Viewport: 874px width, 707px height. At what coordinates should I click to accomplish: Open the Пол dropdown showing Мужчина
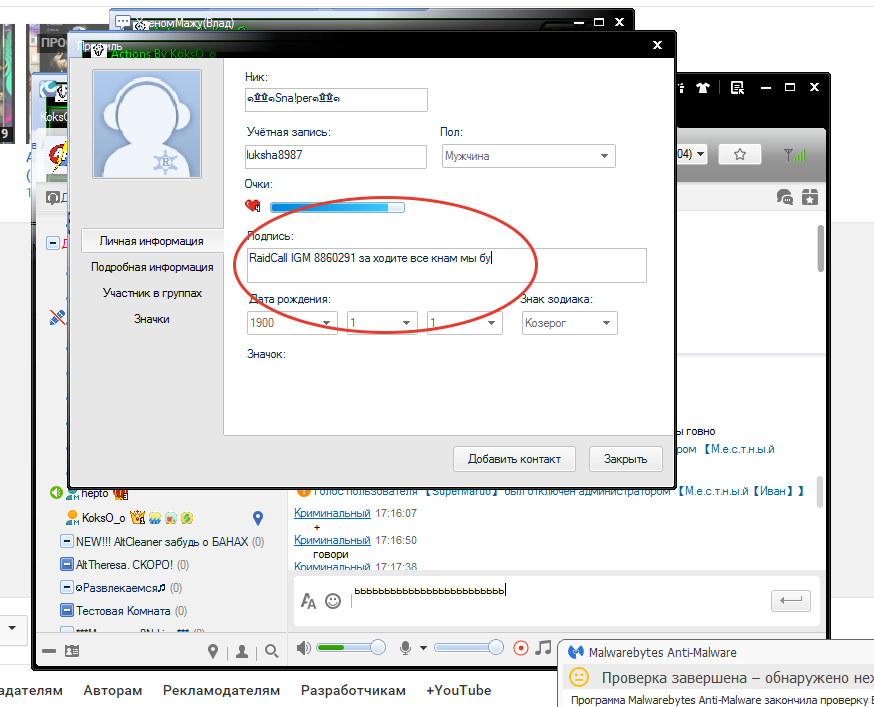pyautogui.click(x=528, y=156)
